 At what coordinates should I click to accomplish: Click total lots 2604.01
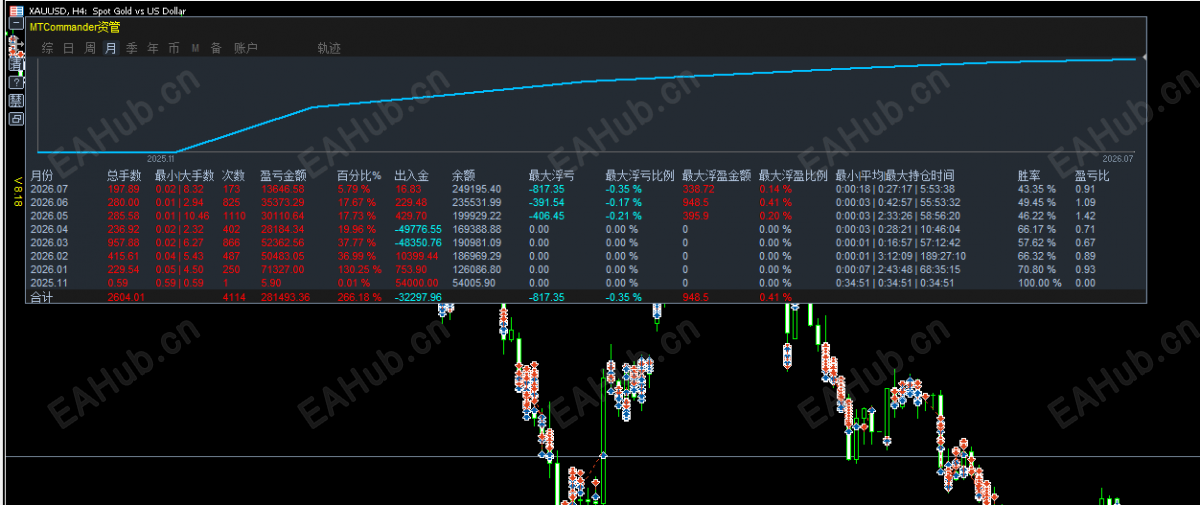(126, 297)
